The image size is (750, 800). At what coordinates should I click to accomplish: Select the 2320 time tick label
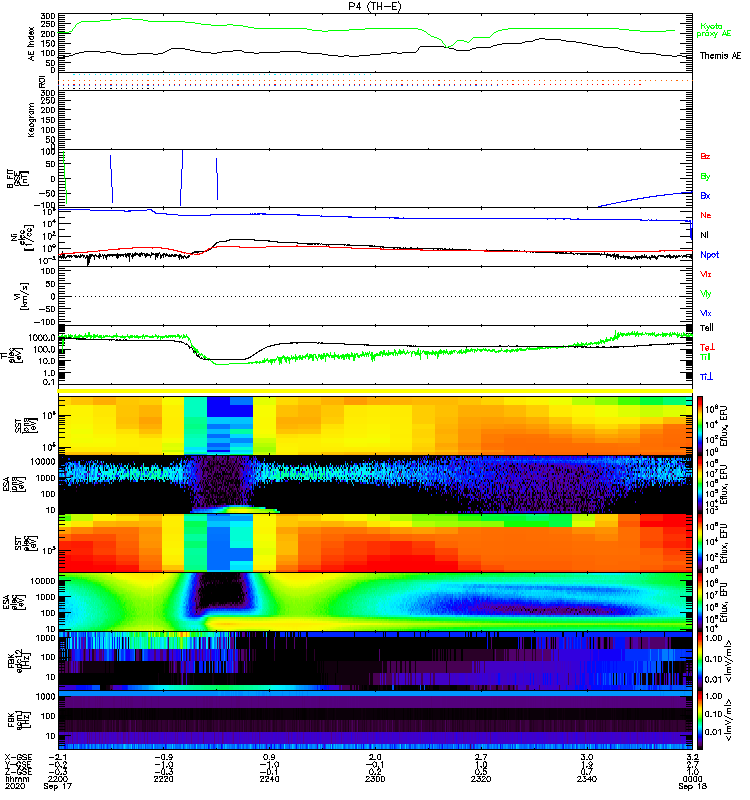point(481,779)
